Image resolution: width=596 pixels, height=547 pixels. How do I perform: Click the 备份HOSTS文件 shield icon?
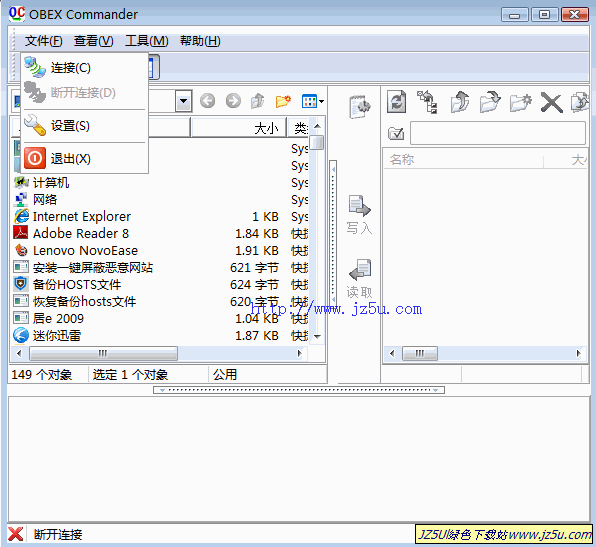click(x=21, y=284)
